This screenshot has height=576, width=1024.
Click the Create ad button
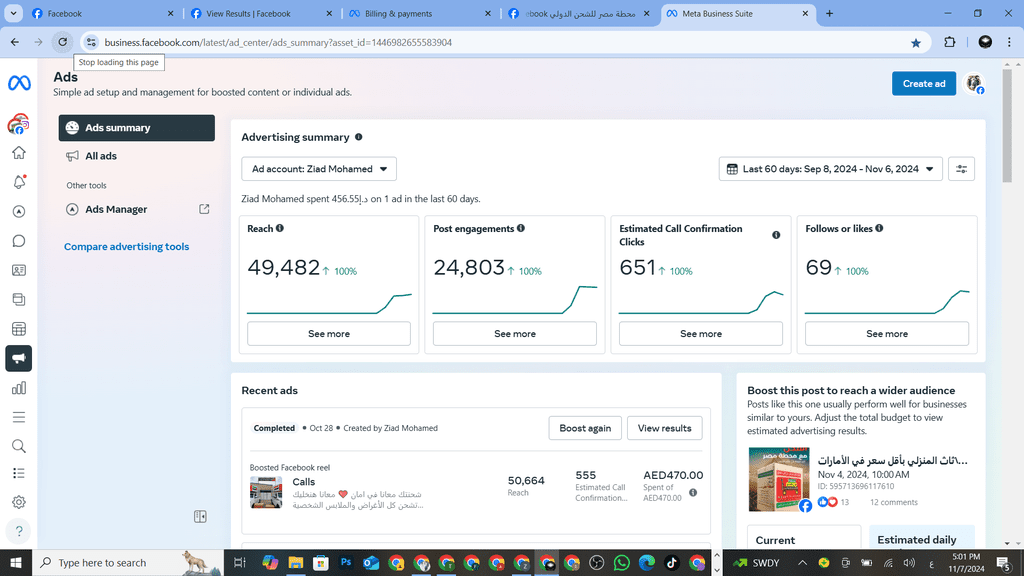(923, 84)
